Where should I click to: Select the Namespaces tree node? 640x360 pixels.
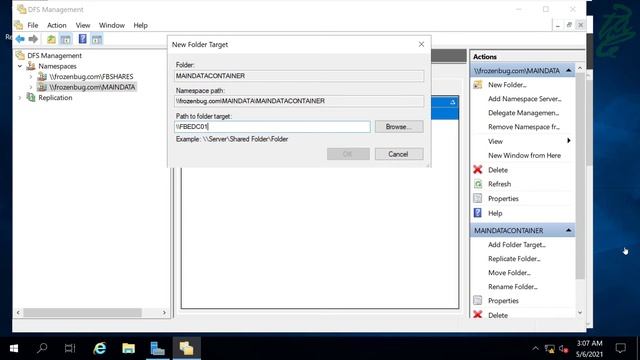(x=57, y=66)
